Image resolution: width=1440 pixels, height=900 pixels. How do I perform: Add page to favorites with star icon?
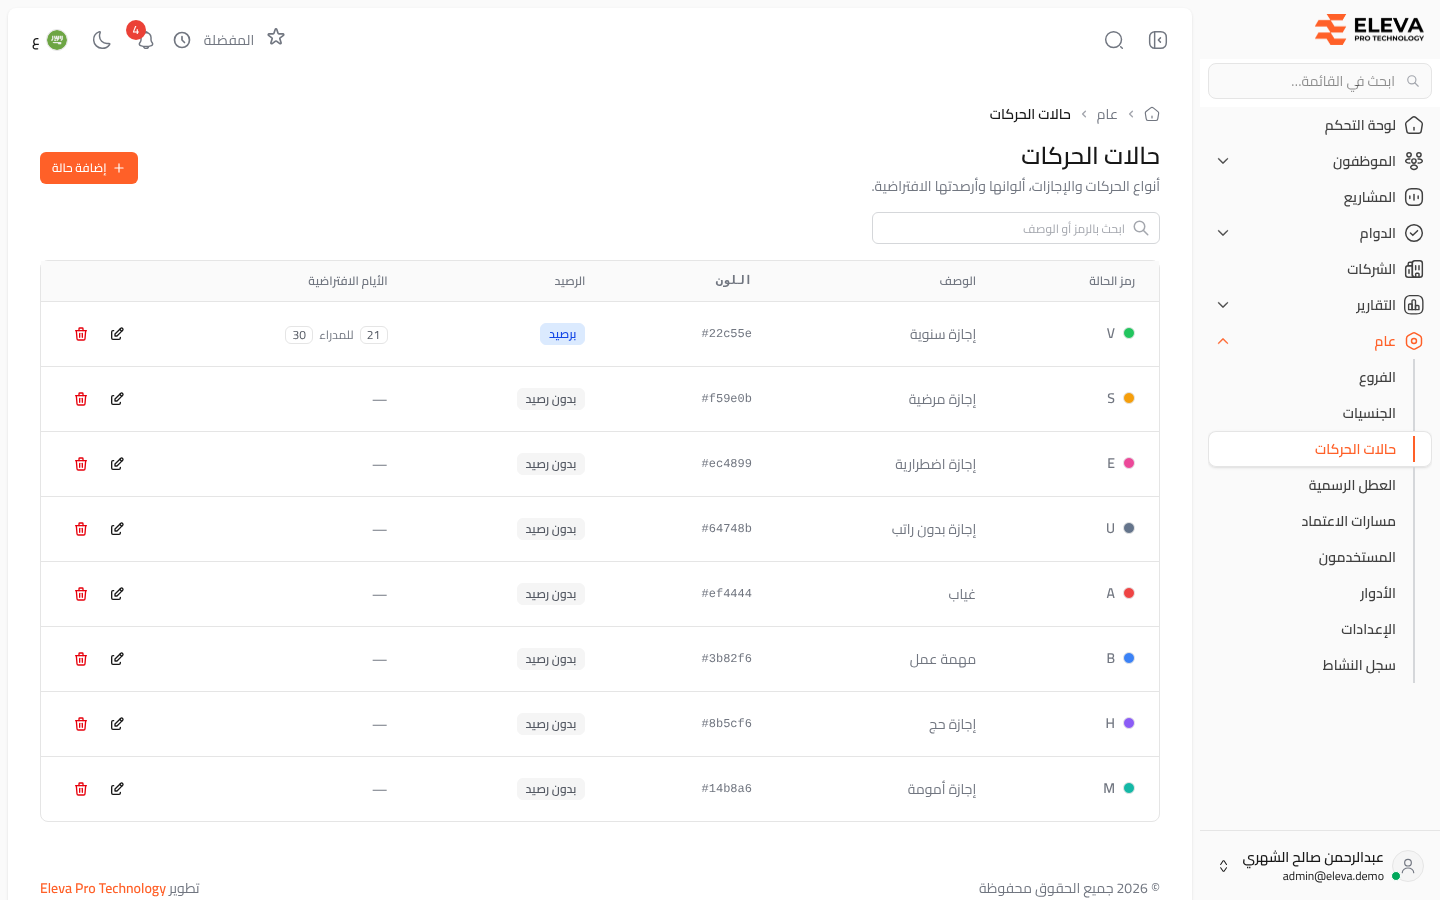(x=276, y=37)
